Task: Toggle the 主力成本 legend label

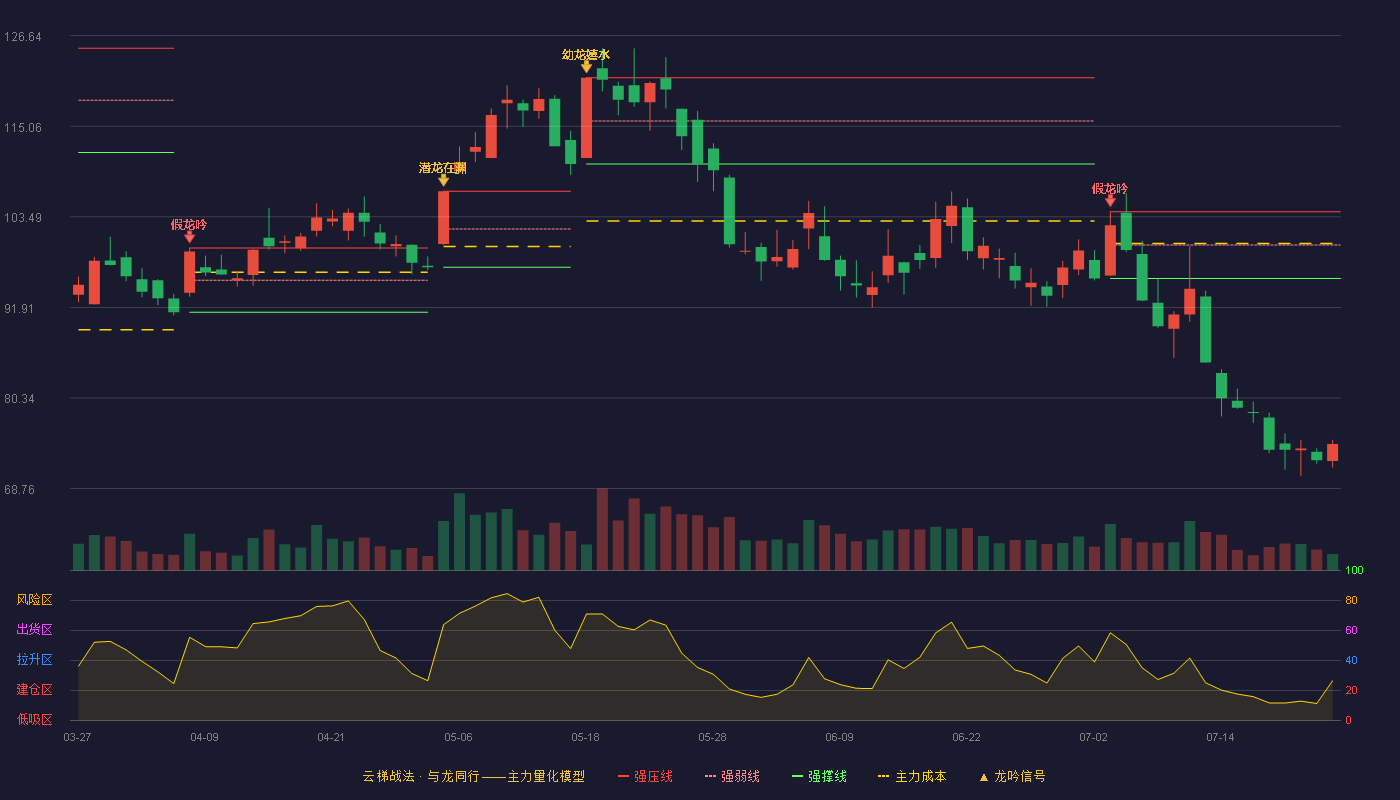Action: pos(920,777)
